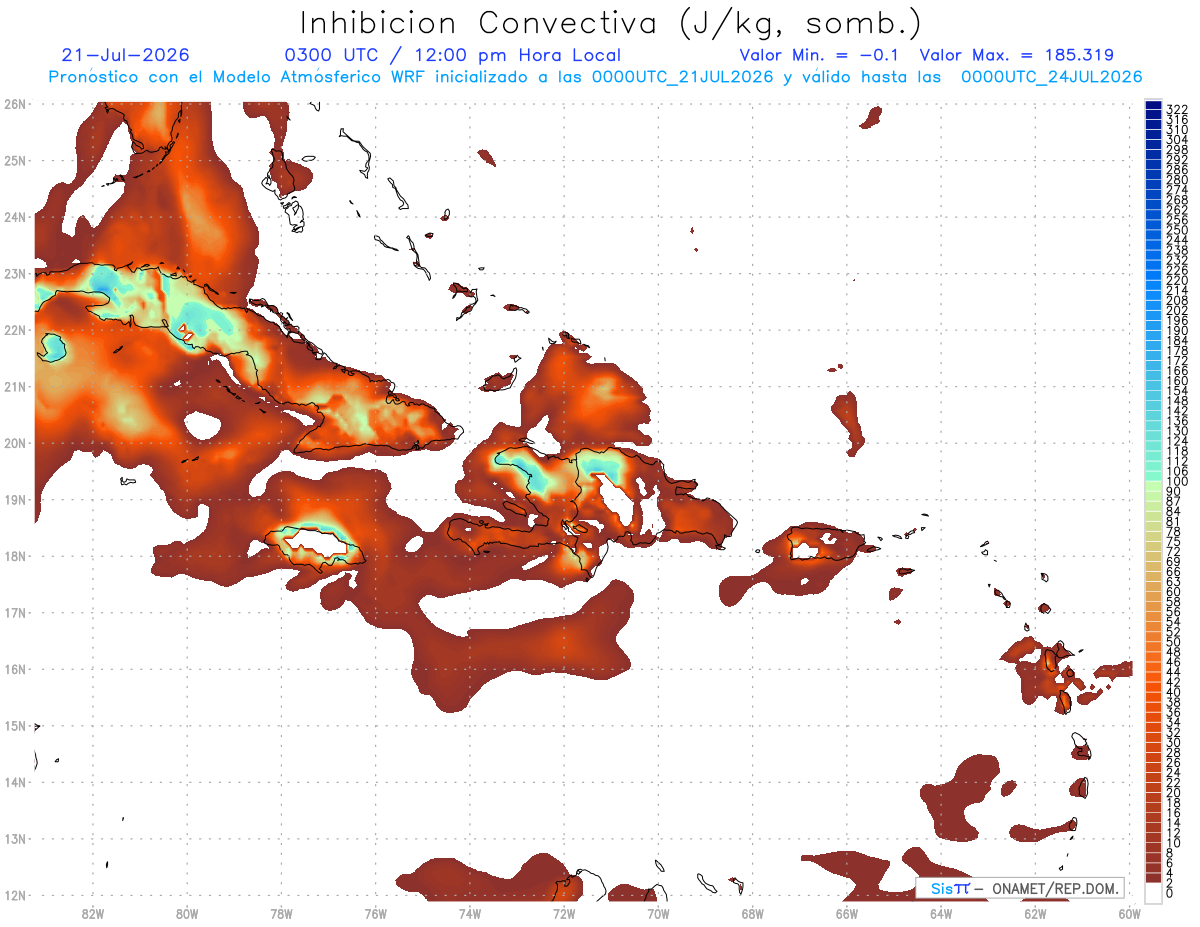
Task: Click the '23N' latitude label
Action: pyautogui.click(x=14, y=273)
